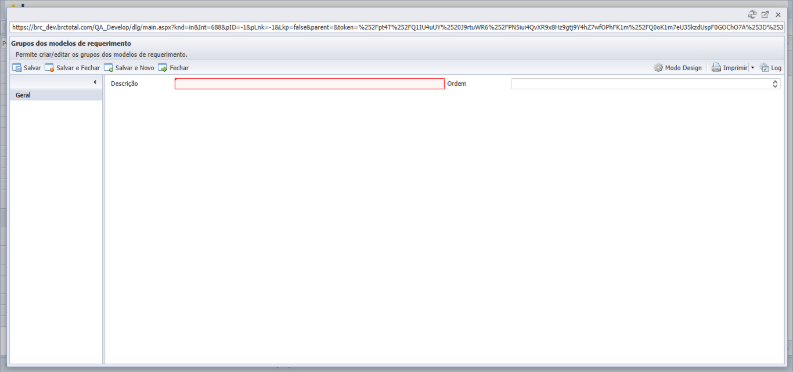Click the Salvar toolbar button

click(26, 68)
